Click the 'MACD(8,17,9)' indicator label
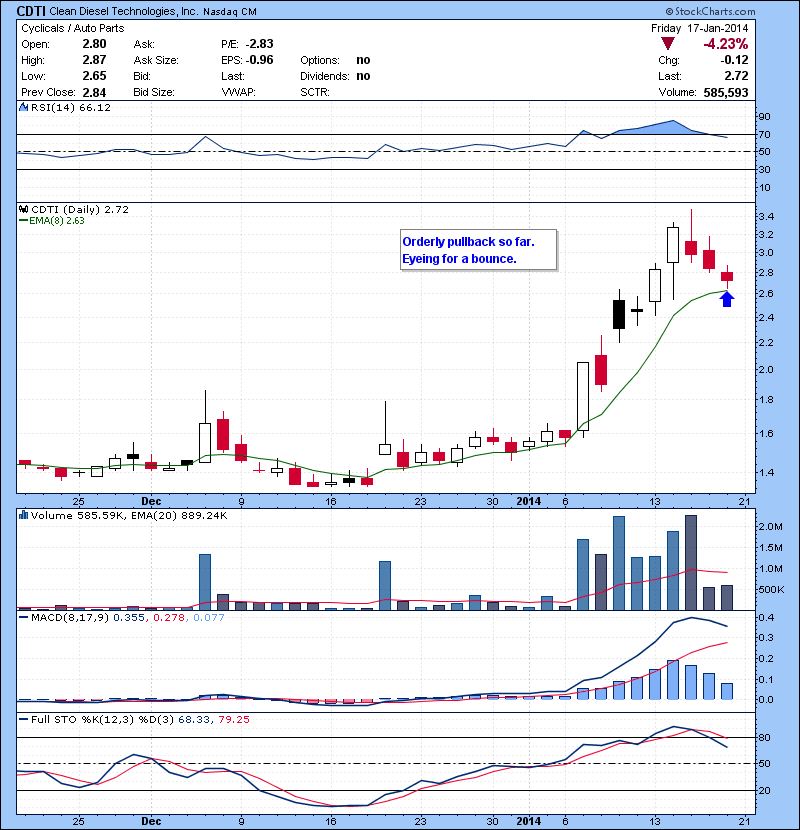This screenshot has width=800, height=830. pyautogui.click(x=70, y=618)
